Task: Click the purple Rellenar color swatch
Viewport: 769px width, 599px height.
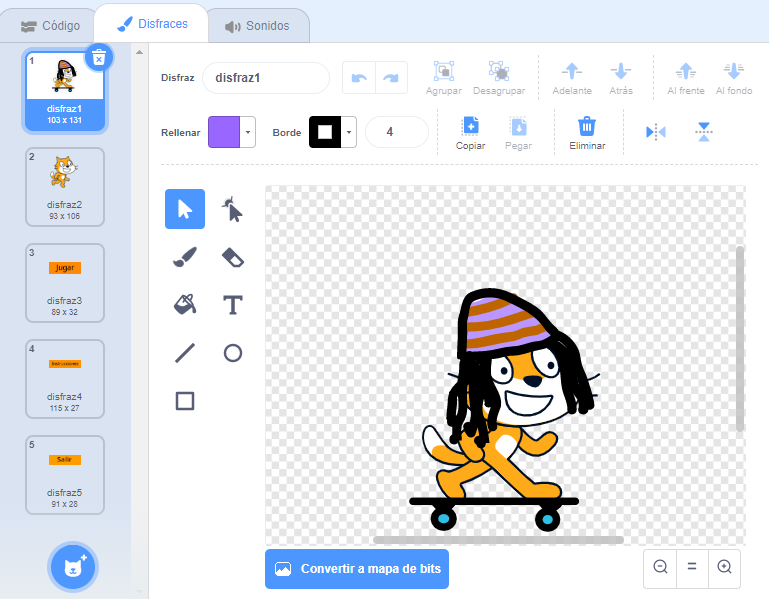Action: click(225, 132)
